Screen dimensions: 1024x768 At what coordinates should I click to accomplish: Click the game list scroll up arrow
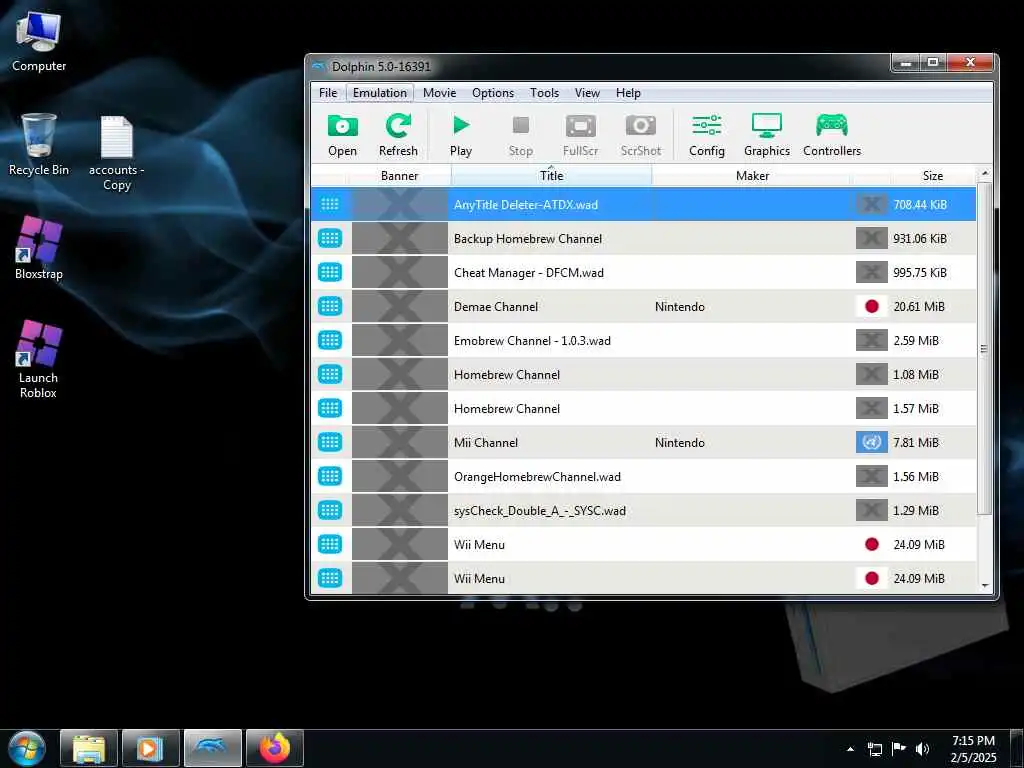pos(985,174)
